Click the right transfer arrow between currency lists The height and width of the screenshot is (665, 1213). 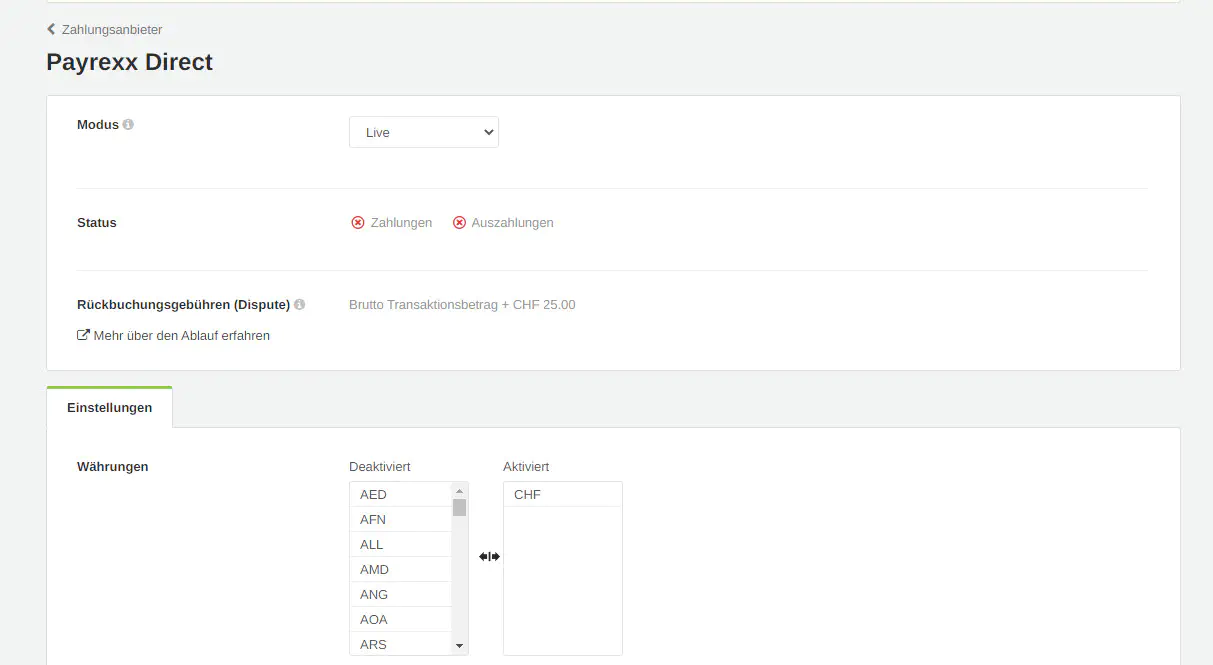pos(494,556)
